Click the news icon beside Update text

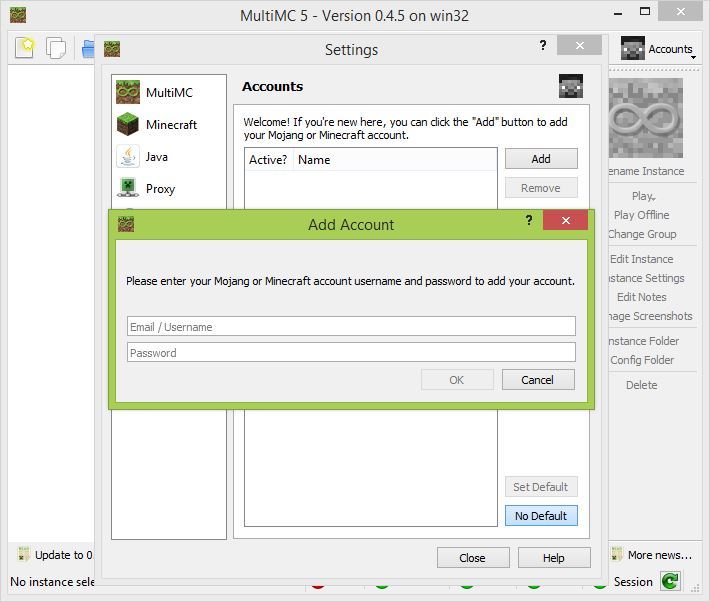(24, 554)
